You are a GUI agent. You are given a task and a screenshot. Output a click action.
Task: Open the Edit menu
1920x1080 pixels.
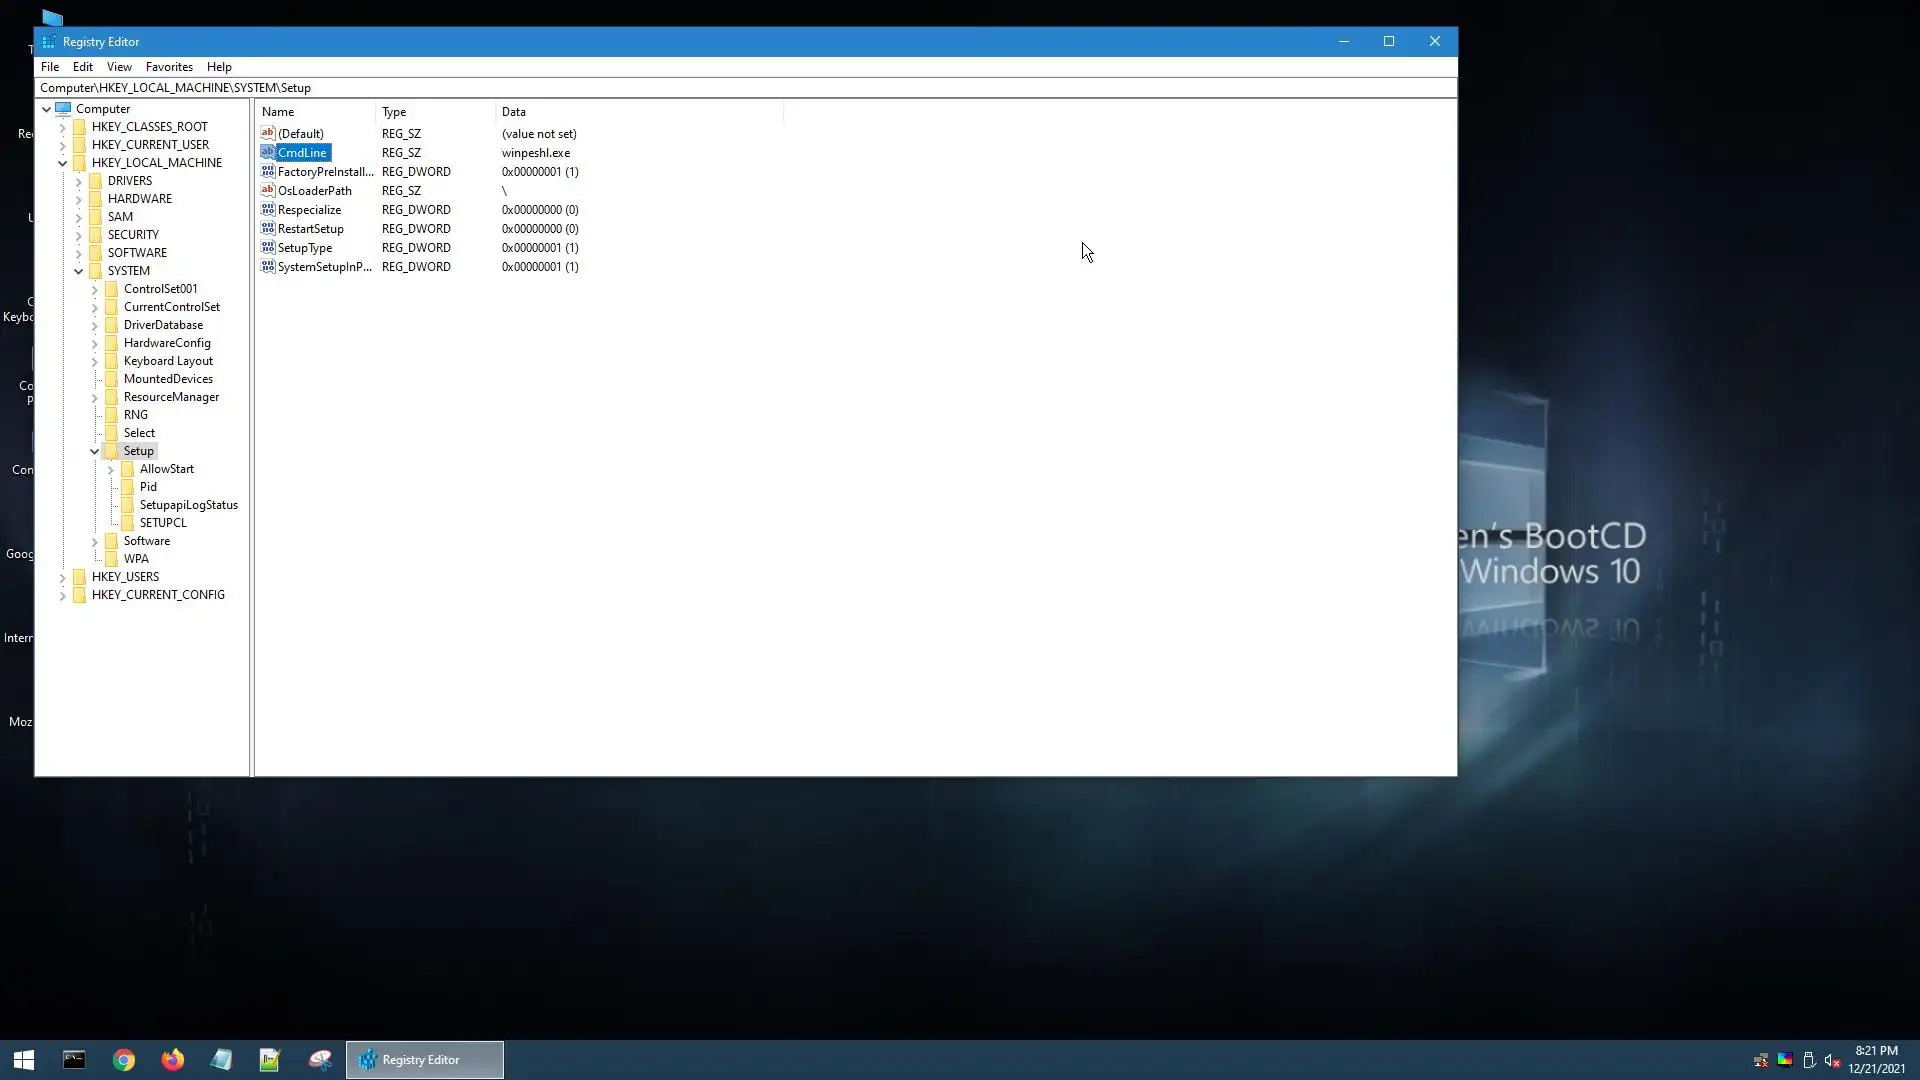82,67
